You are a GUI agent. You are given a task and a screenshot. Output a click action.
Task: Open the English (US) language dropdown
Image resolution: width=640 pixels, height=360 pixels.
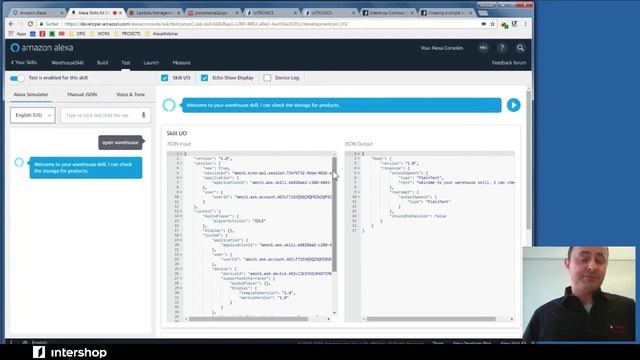33,116
